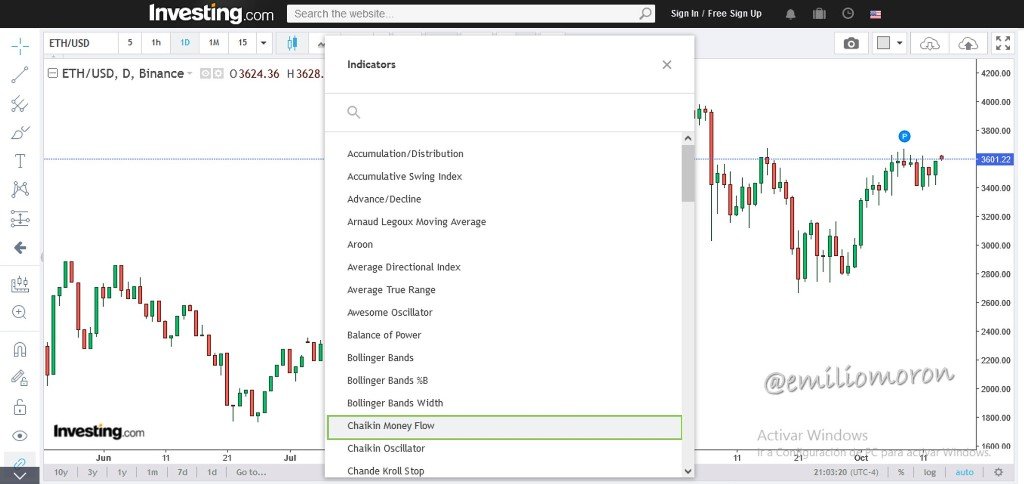Close the Indicators dialog
The width and height of the screenshot is (1024, 484).
667,65
